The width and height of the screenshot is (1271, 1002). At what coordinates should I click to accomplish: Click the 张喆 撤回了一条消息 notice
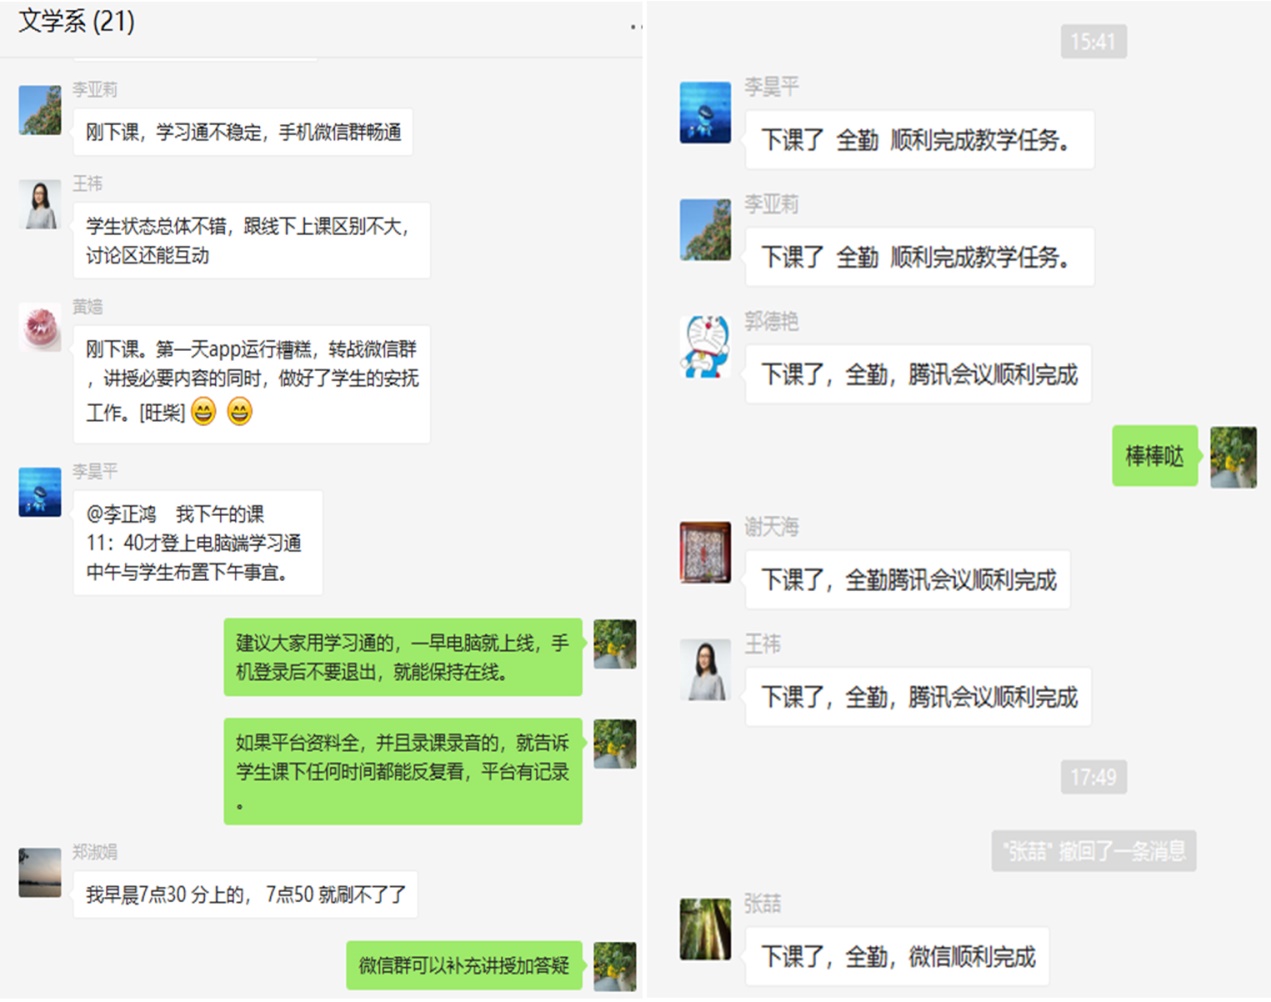(1094, 851)
